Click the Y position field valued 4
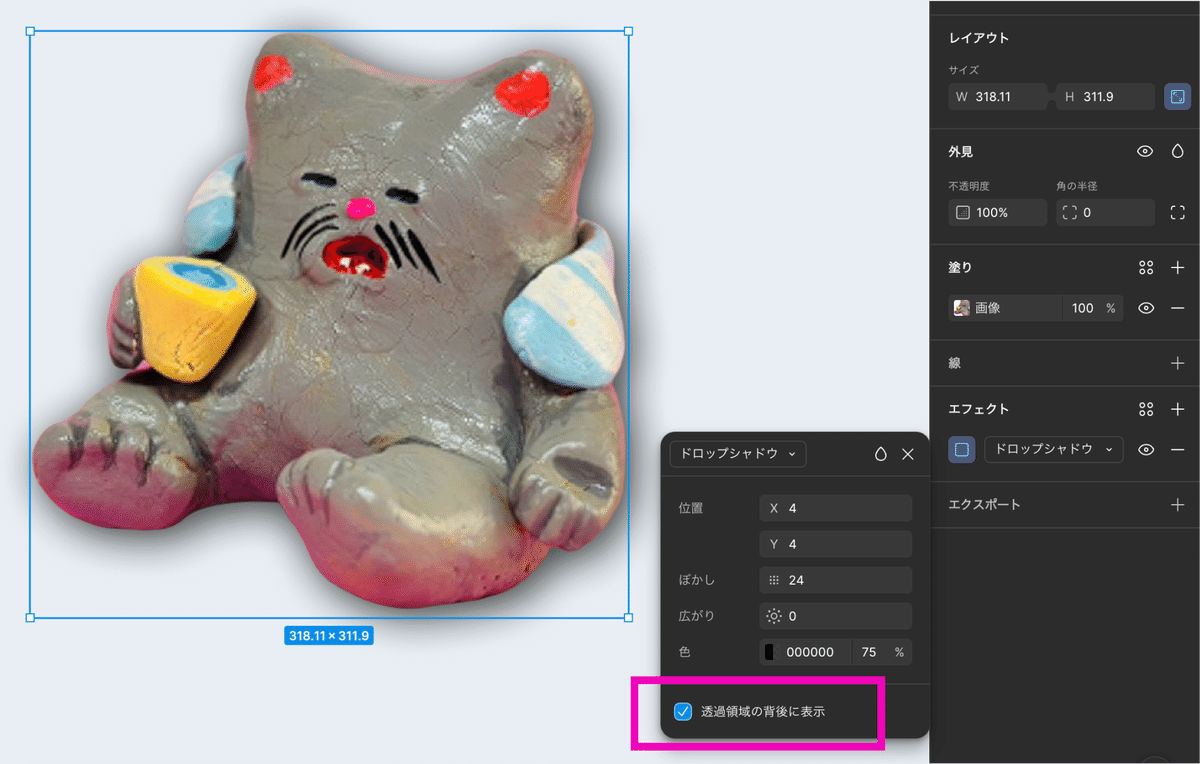1200x764 pixels. 836,544
